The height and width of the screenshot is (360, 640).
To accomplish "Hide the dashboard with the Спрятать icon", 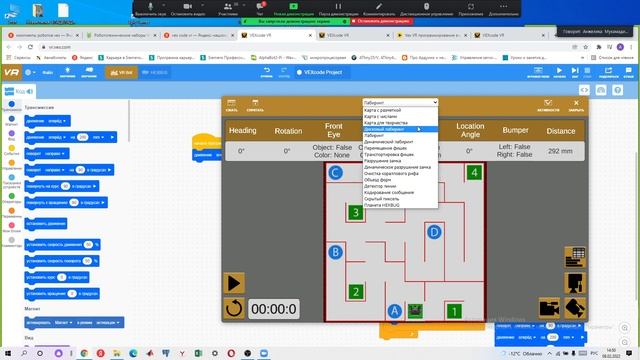I will 255,105.
